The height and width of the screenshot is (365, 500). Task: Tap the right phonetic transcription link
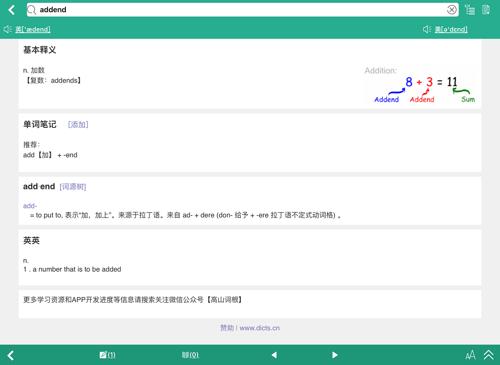tap(451, 29)
